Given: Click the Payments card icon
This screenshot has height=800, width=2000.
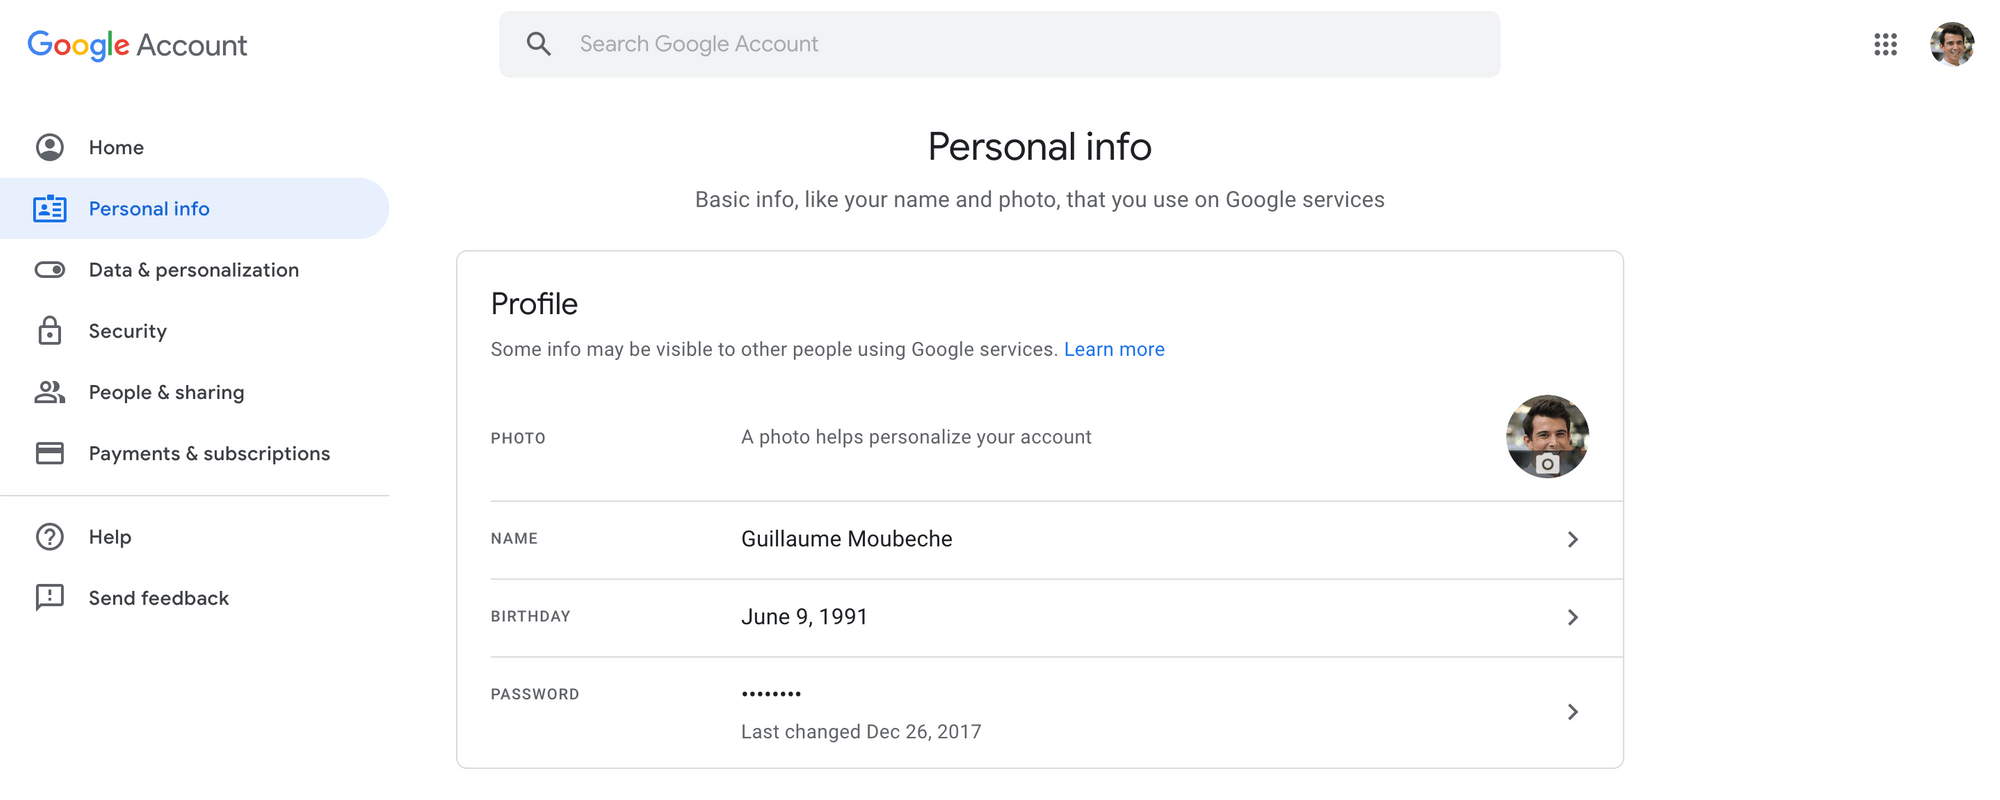Looking at the screenshot, I should (x=50, y=453).
